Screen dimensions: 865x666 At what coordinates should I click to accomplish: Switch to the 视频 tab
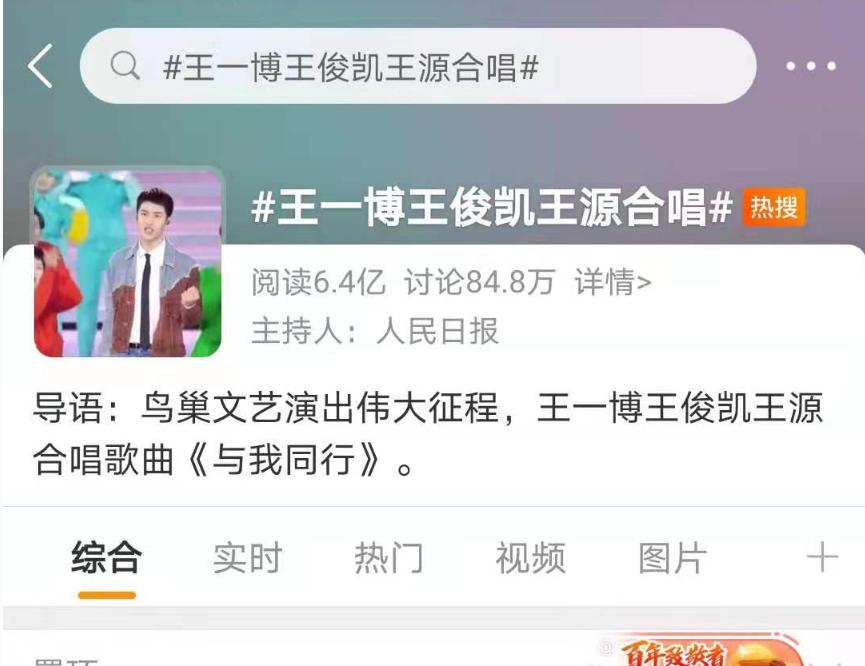(531, 557)
